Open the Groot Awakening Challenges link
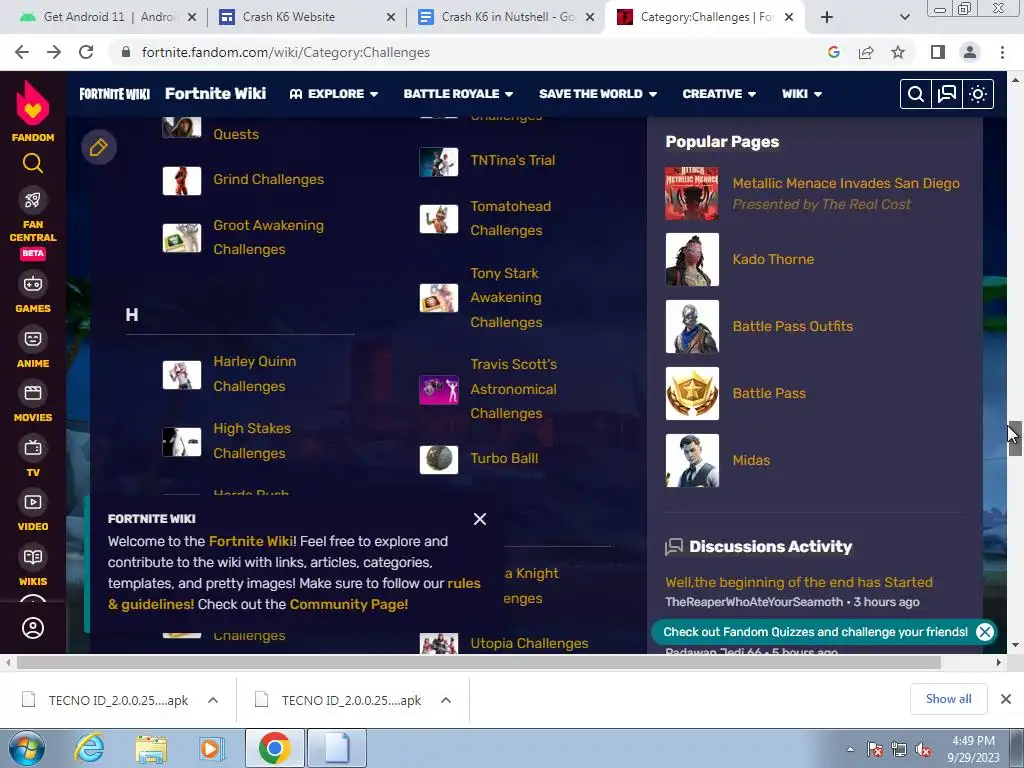Viewport: 1024px width, 768px height. (x=268, y=237)
